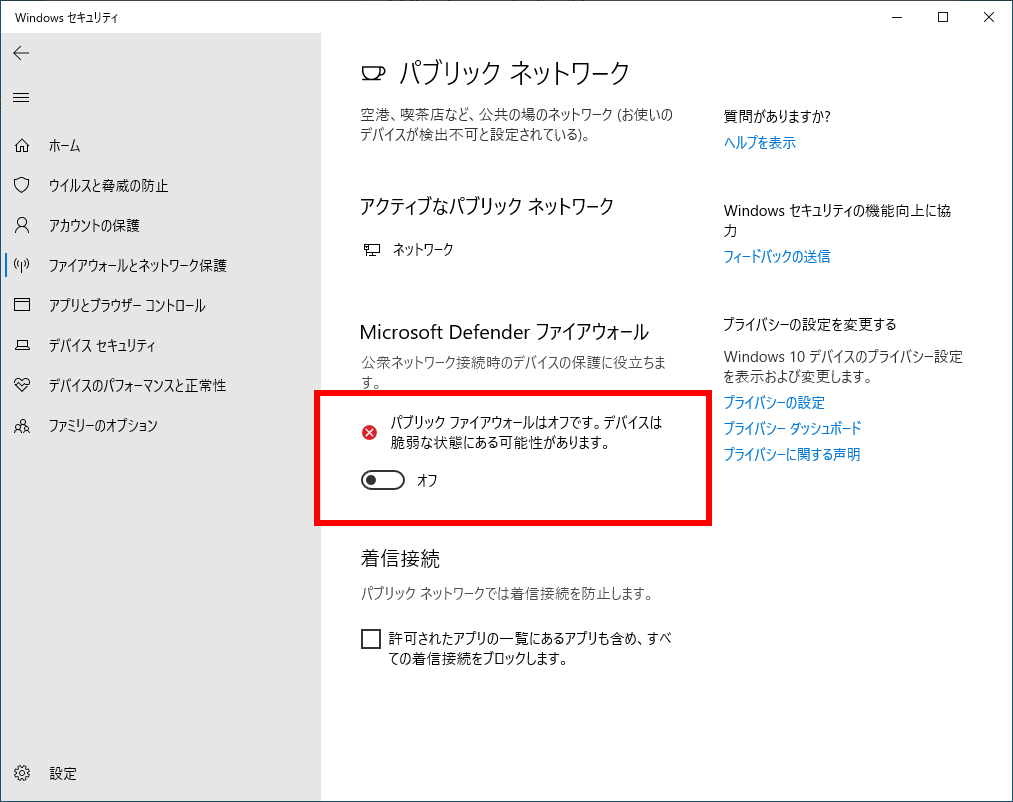1013x802 pixels.
Task: Click the アクティブなパブリック ネットワーク heading
Action: tap(486, 206)
